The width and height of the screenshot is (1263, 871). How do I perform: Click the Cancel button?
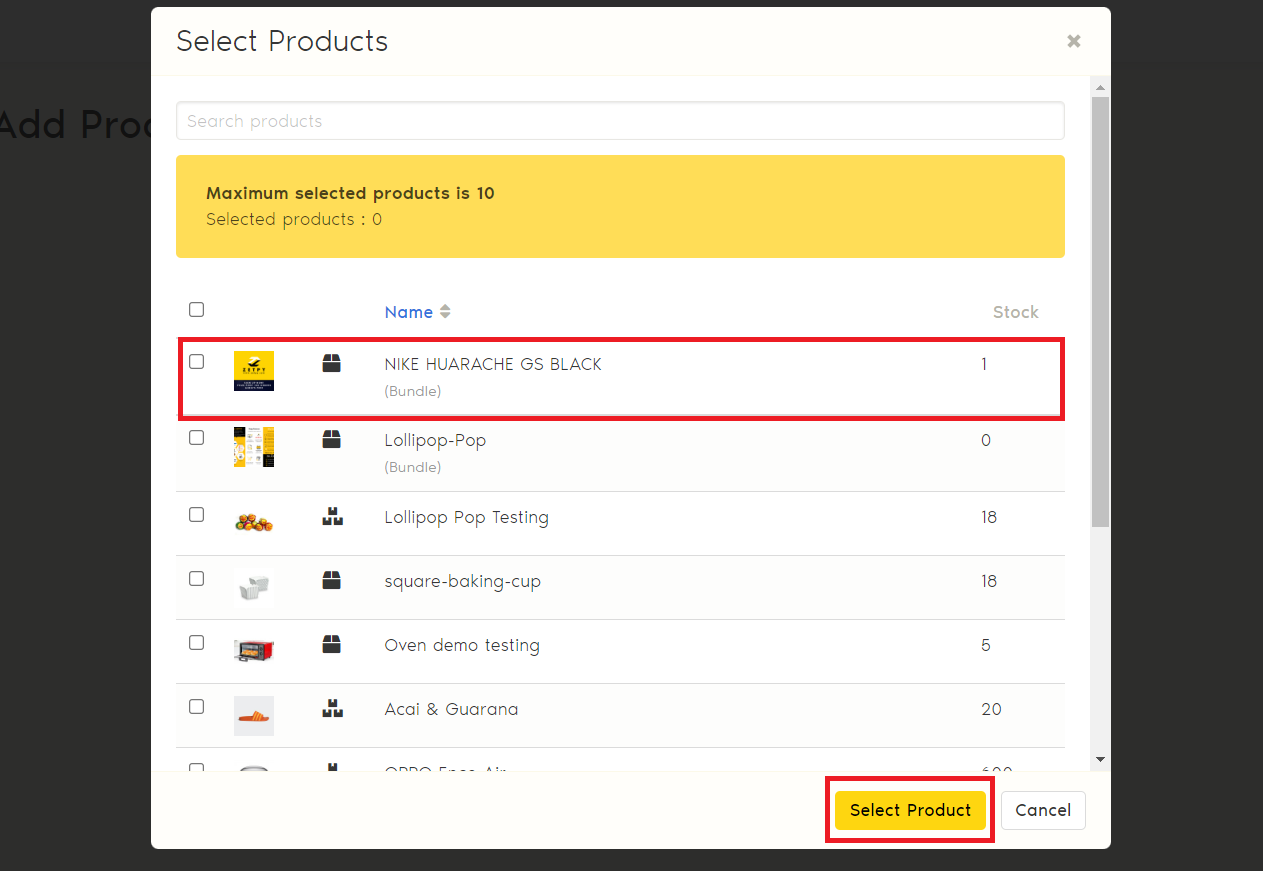point(1043,810)
